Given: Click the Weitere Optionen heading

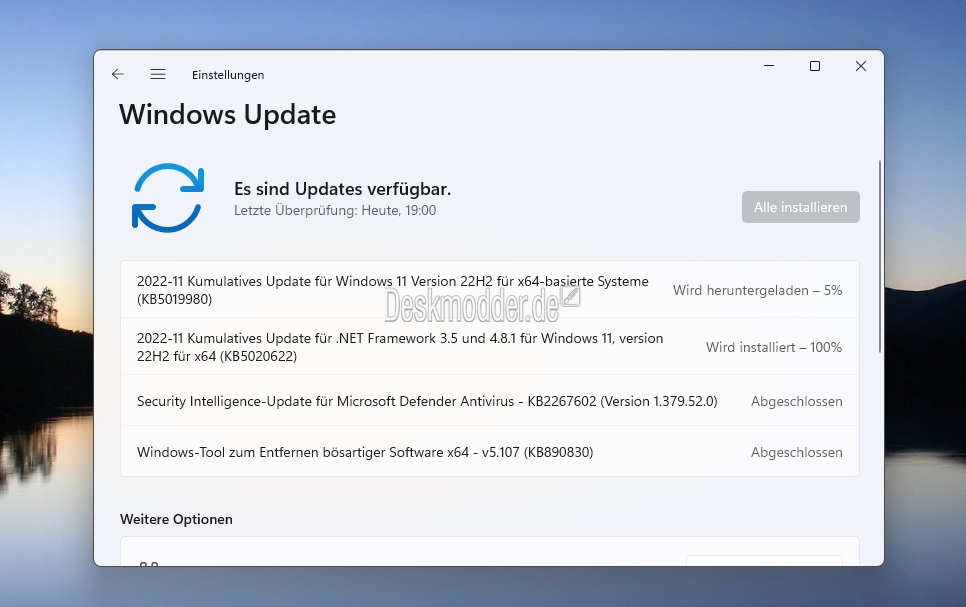Looking at the screenshot, I should click(x=176, y=519).
